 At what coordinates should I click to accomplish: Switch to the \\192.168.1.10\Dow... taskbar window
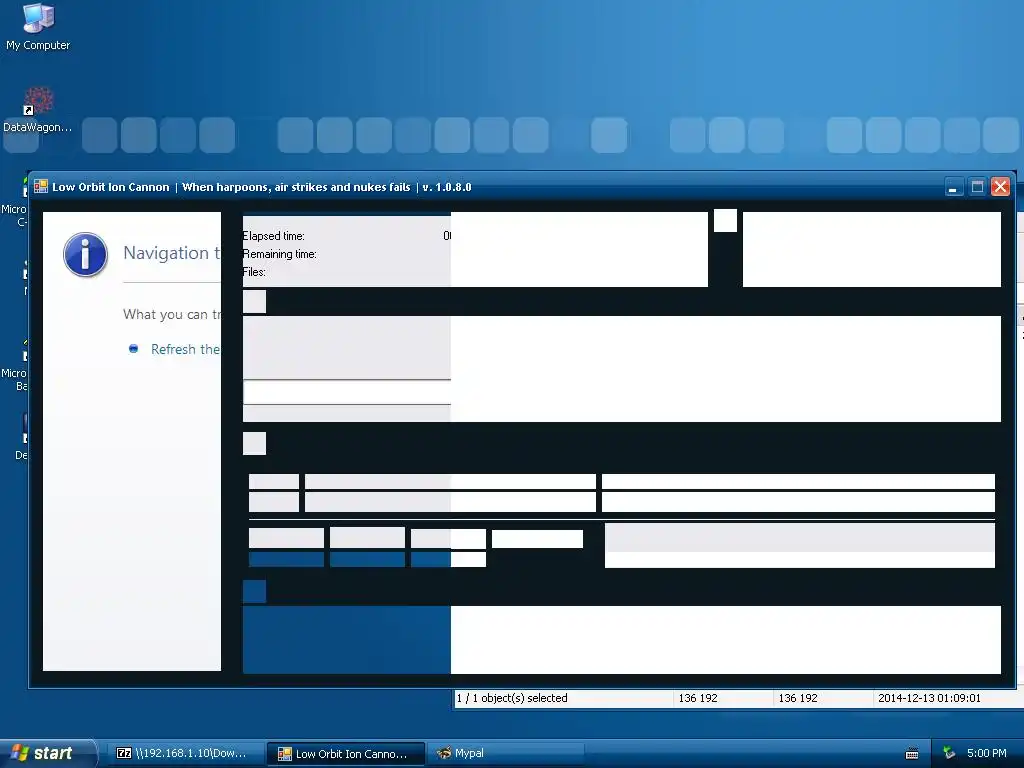pos(183,753)
